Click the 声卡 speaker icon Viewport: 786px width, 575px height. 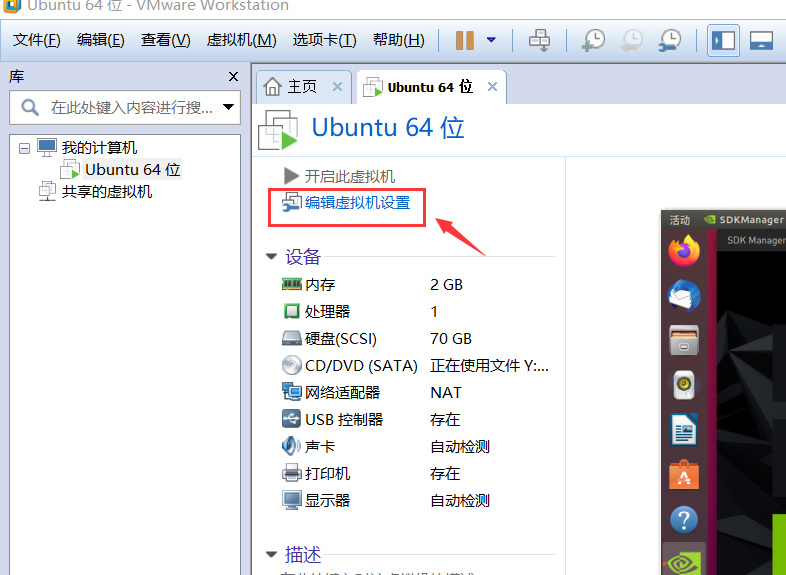click(x=291, y=446)
